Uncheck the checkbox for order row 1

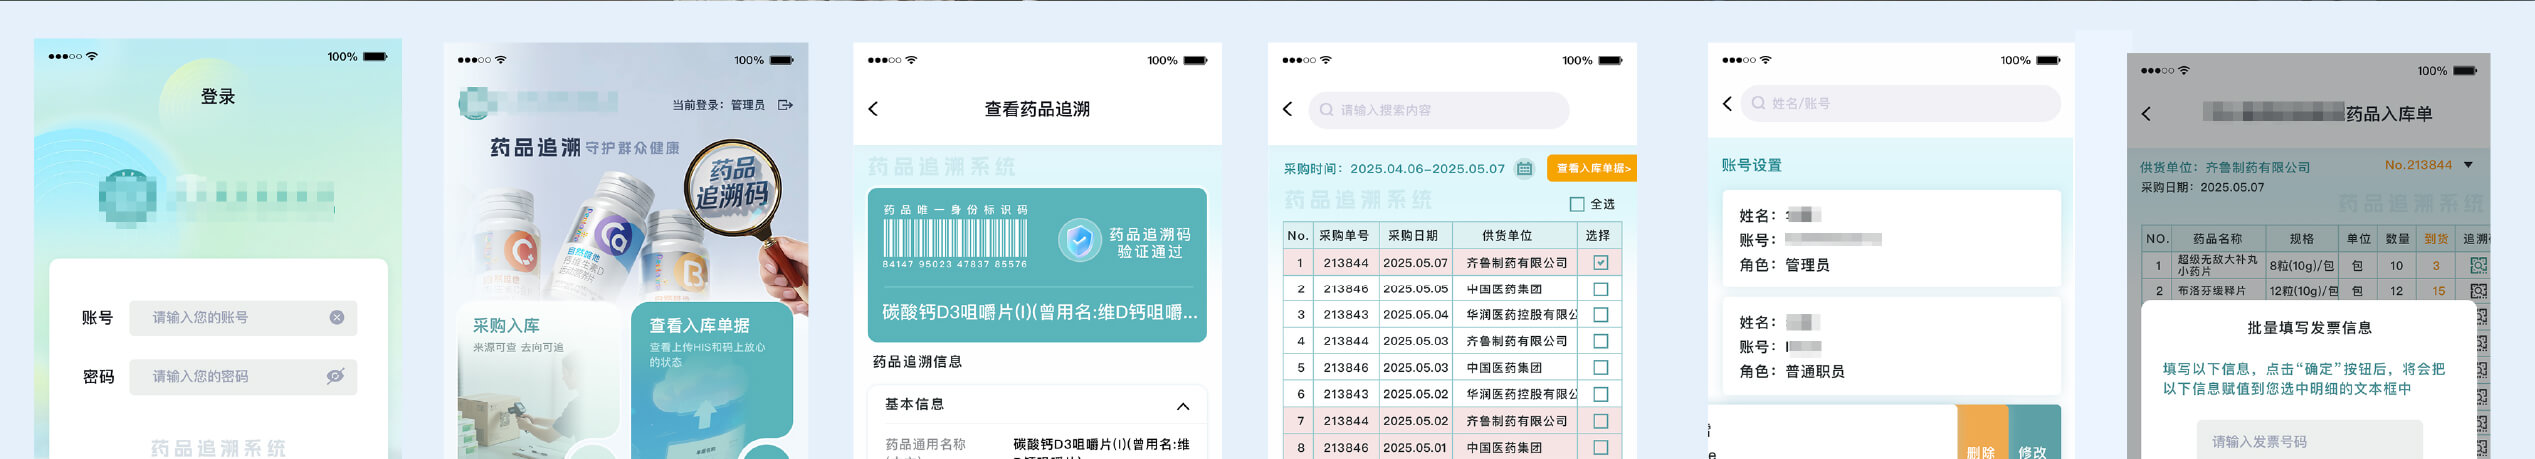[1600, 263]
